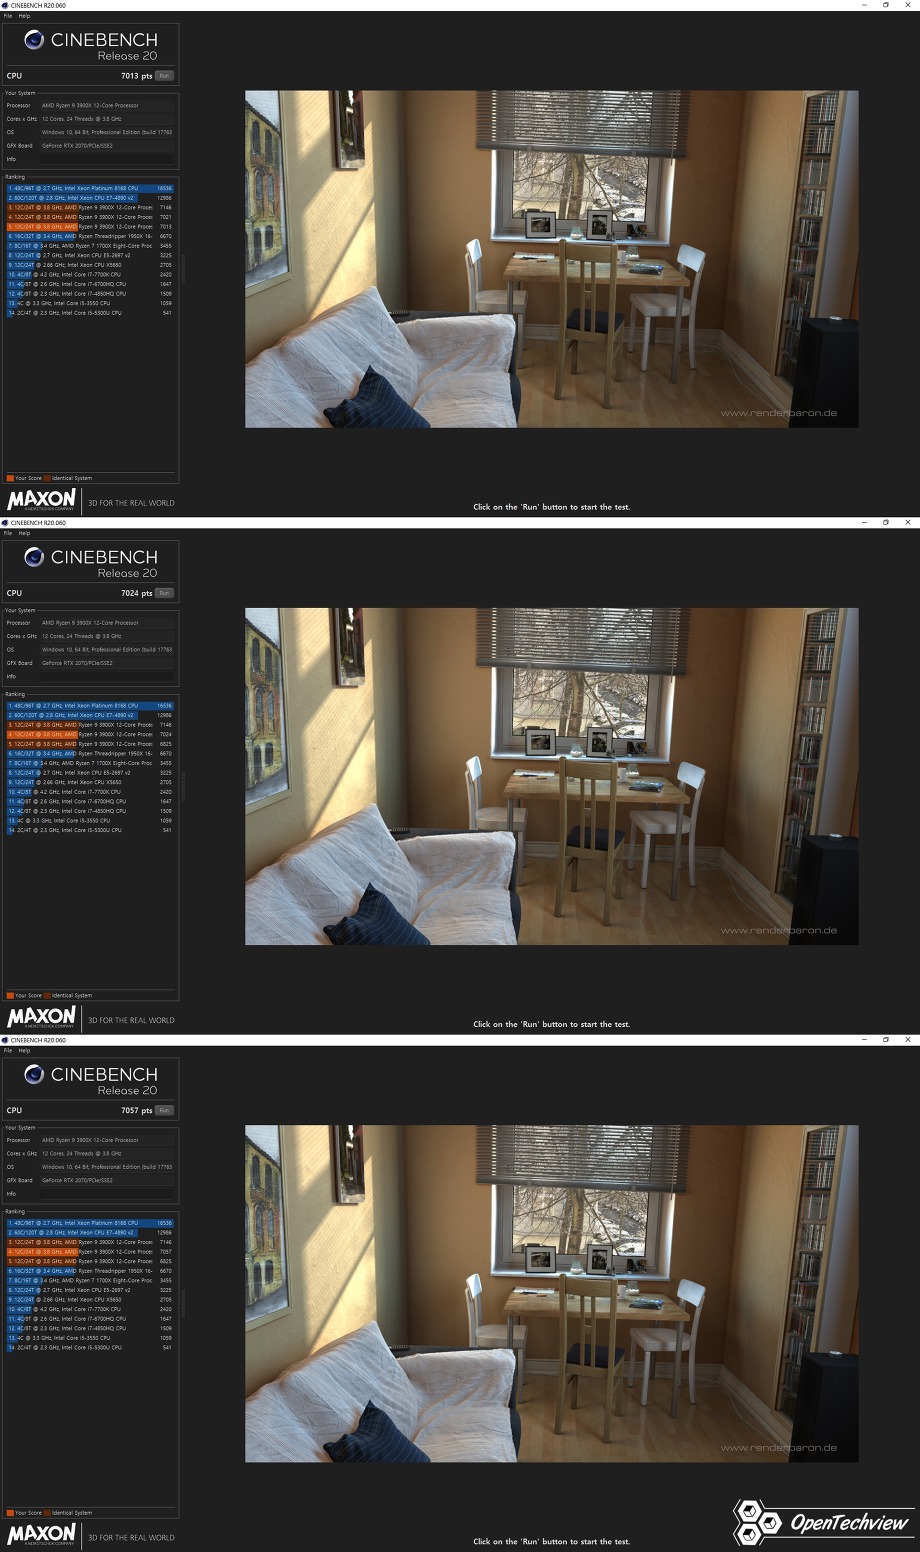
Task: Click the Info field in the 7057 pts window
Action: point(107,1193)
